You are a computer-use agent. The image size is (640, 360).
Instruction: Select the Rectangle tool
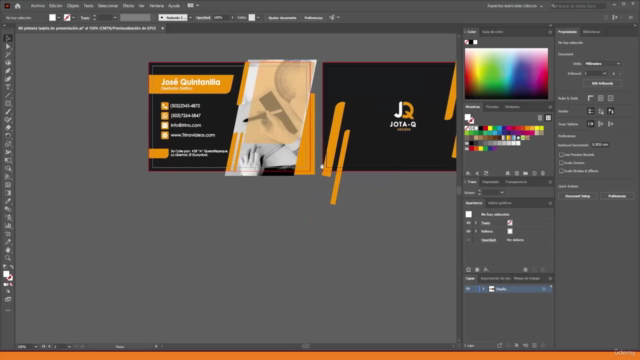8,104
